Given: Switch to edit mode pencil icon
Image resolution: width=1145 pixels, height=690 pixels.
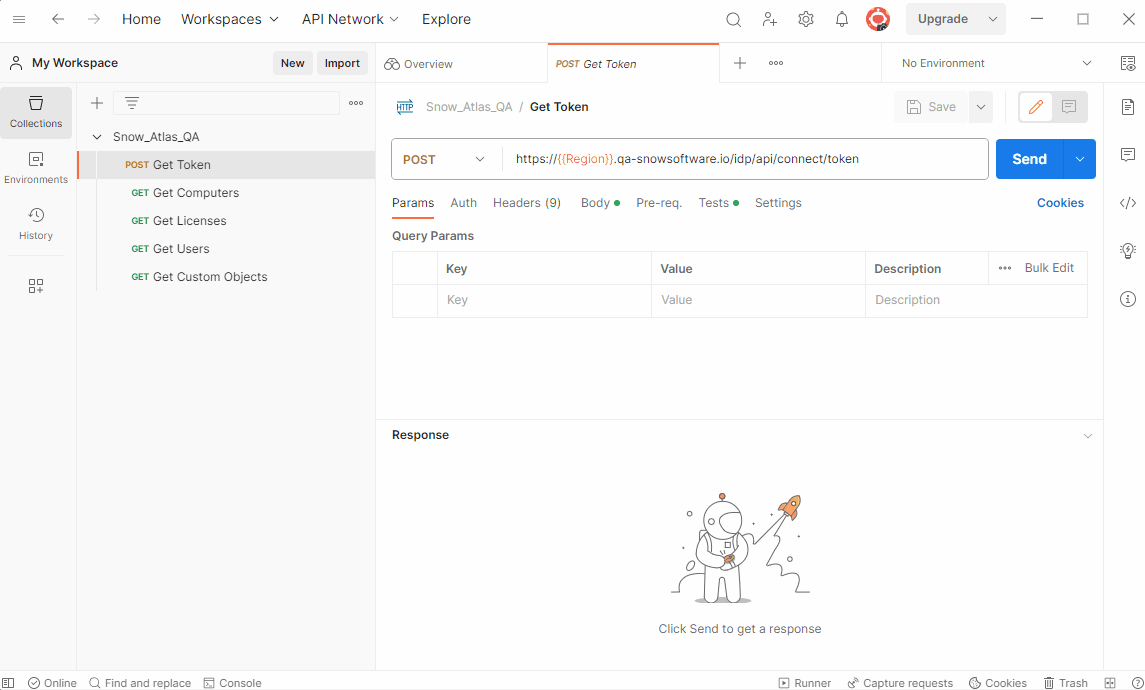Looking at the screenshot, I should [1035, 107].
